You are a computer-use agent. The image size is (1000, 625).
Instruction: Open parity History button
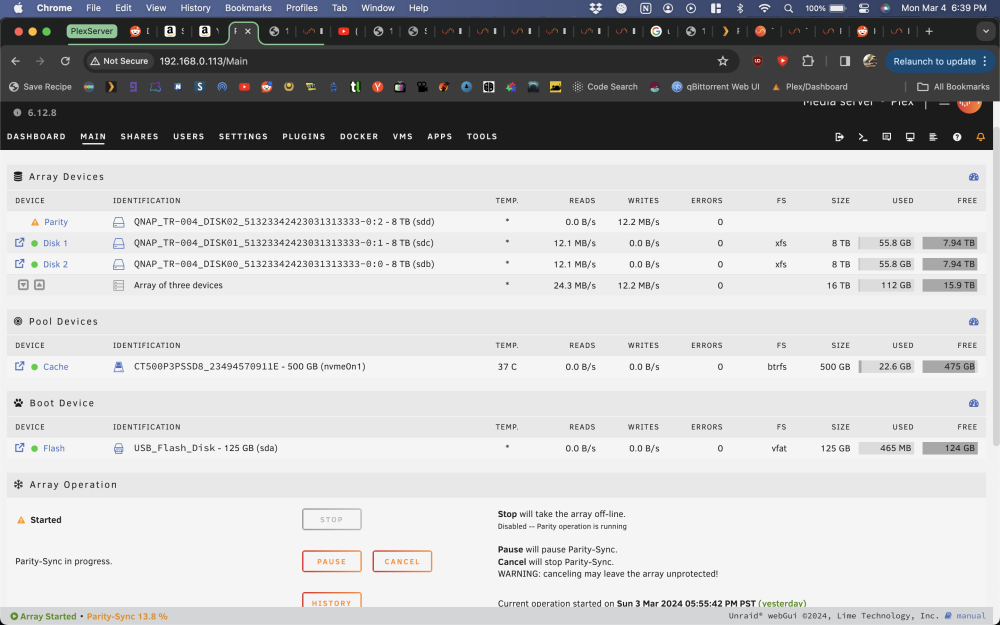pyautogui.click(x=332, y=600)
